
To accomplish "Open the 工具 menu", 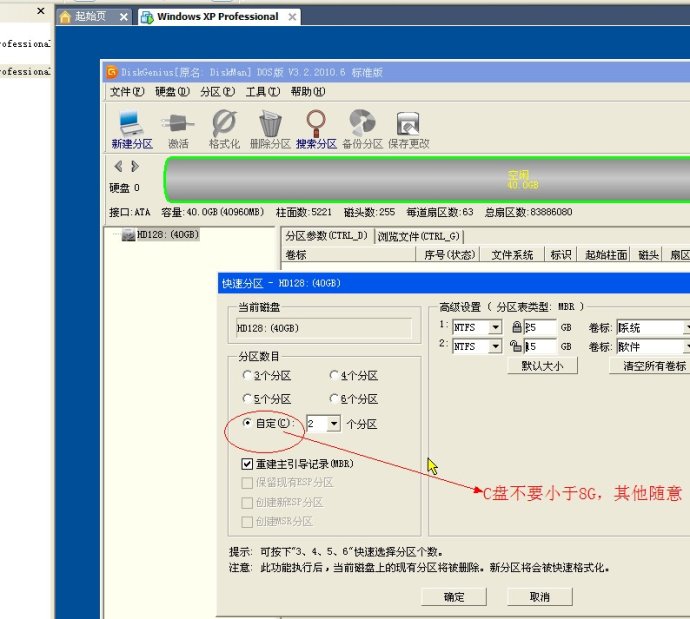I will tap(263, 92).
